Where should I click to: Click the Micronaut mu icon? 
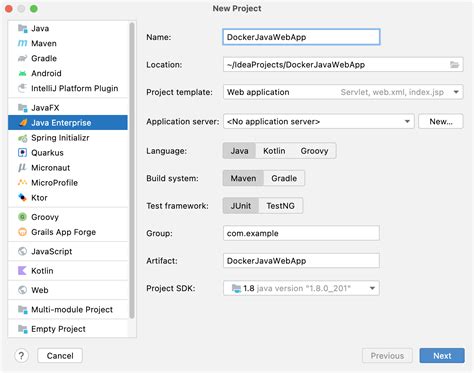point(22,168)
